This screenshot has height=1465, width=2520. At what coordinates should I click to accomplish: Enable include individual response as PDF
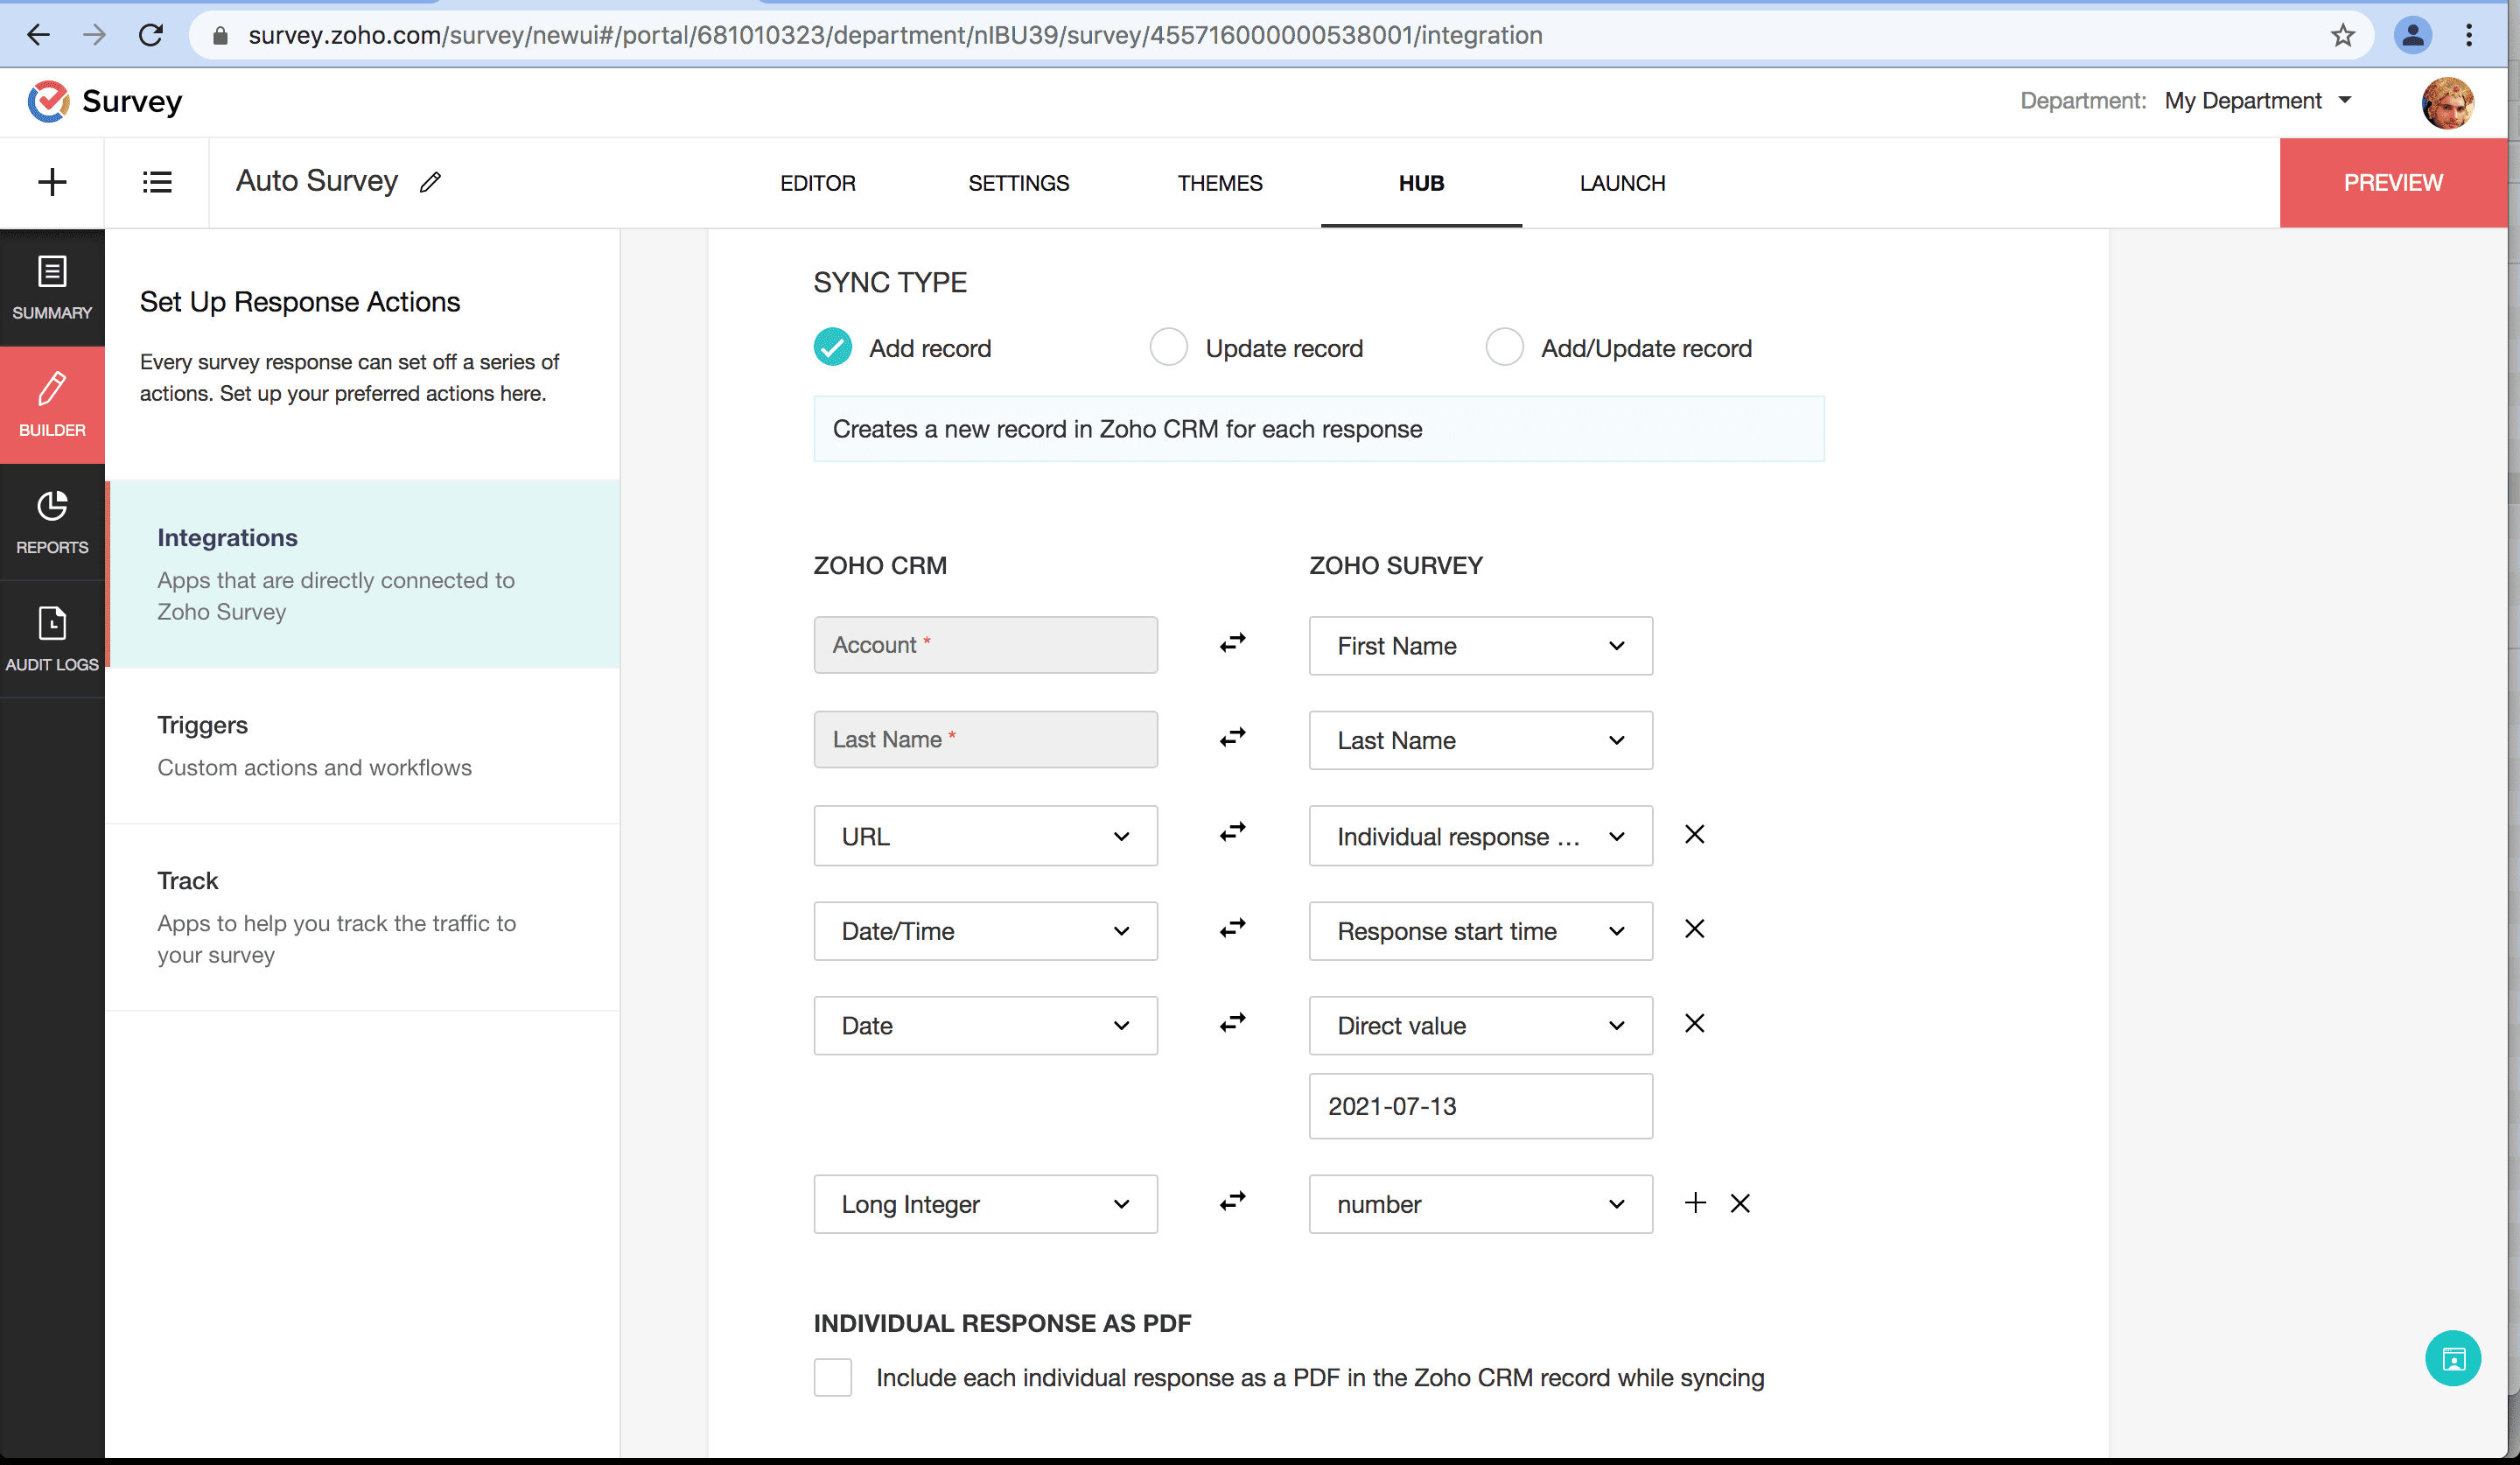coord(832,1377)
